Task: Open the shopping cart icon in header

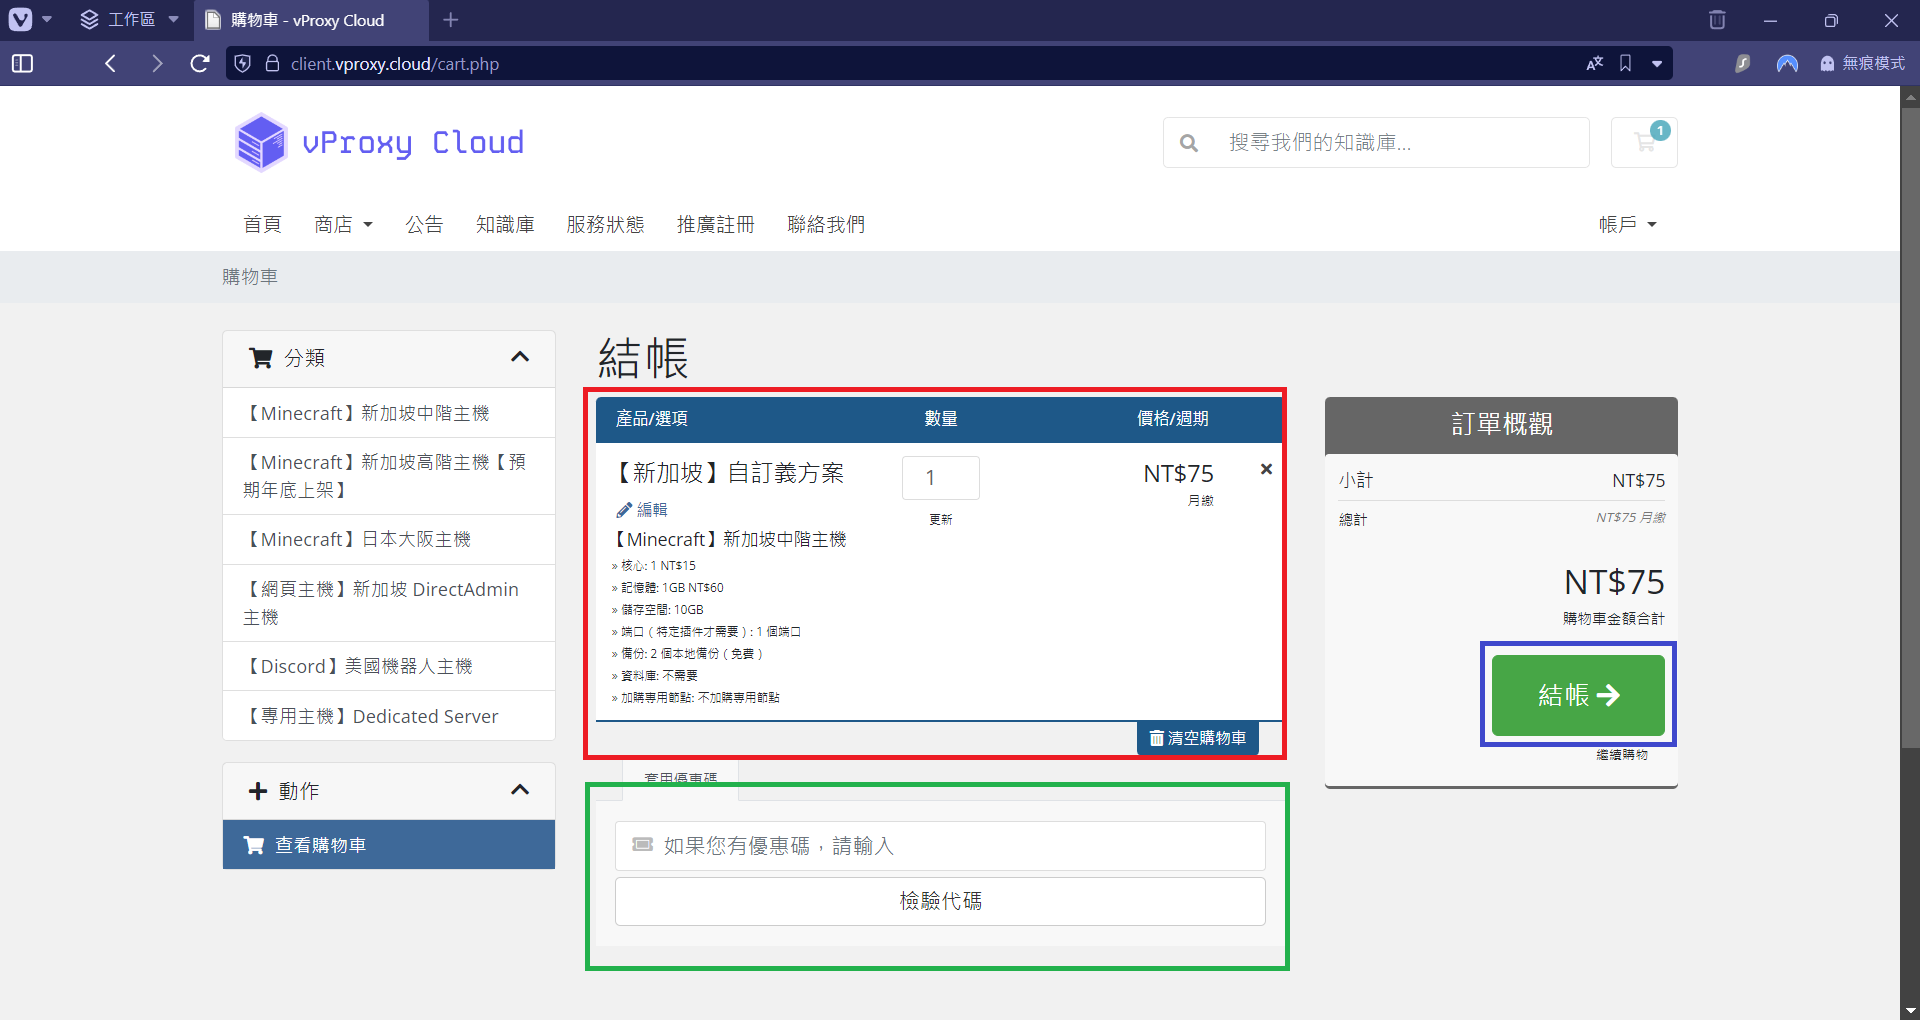Action: [x=1644, y=143]
